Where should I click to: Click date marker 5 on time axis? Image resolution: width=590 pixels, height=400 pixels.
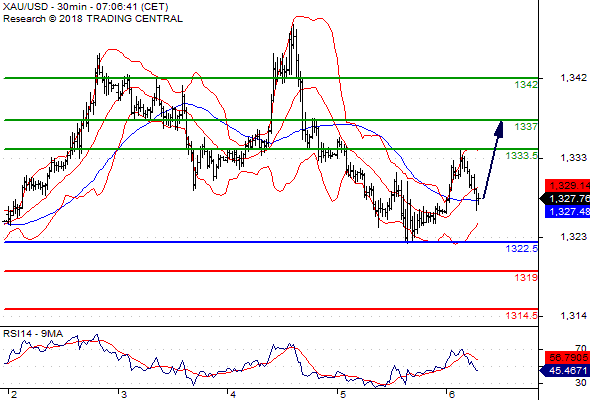[342, 394]
